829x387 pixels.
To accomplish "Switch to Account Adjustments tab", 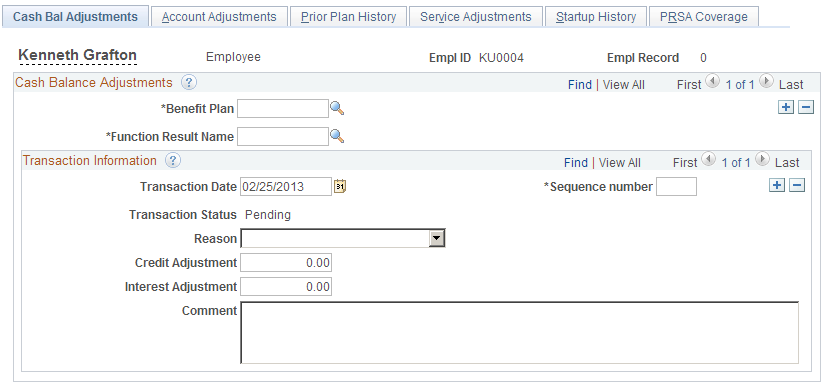I will (219, 16).
